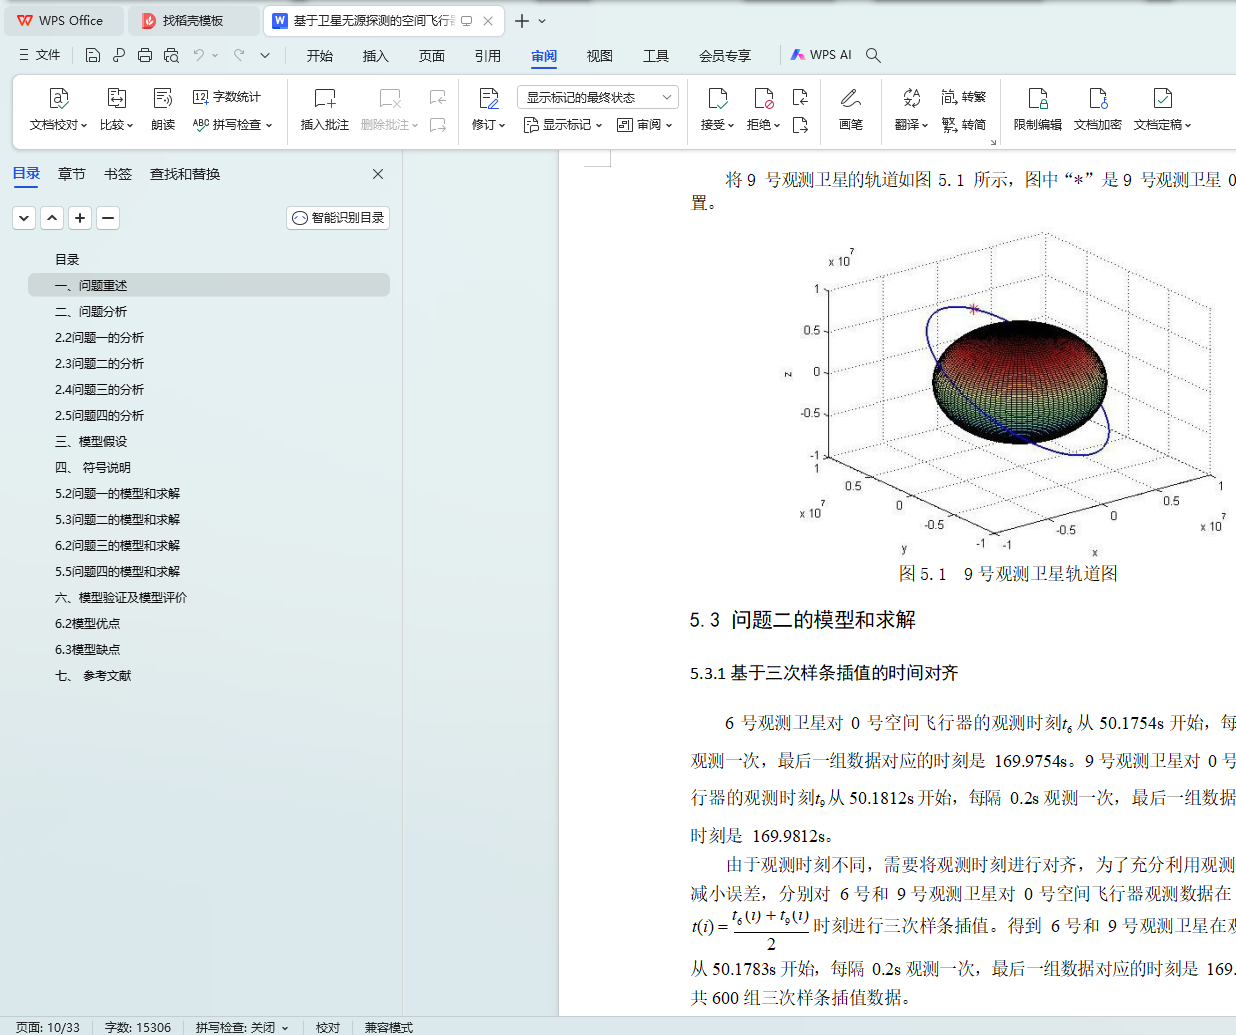
Task: Click the 字数: 15306 status entry
Action: pyautogui.click(x=138, y=1027)
